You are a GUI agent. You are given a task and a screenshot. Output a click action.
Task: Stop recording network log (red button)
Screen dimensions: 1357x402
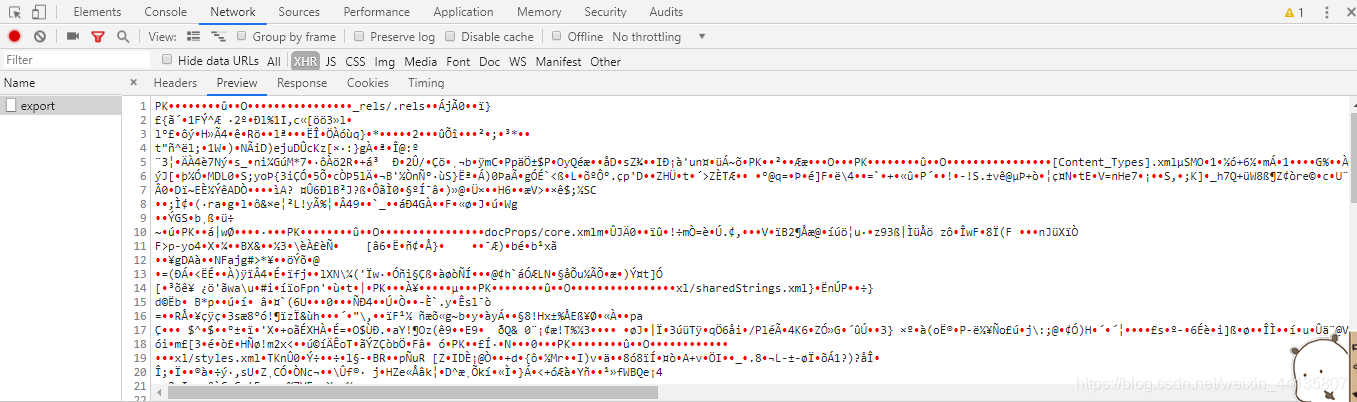pos(15,36)
